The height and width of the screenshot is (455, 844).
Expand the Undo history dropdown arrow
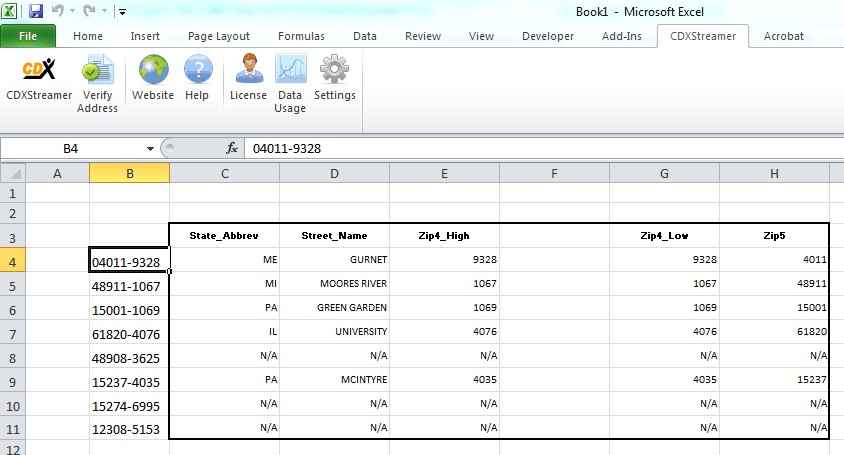click(x=72, y=12)
